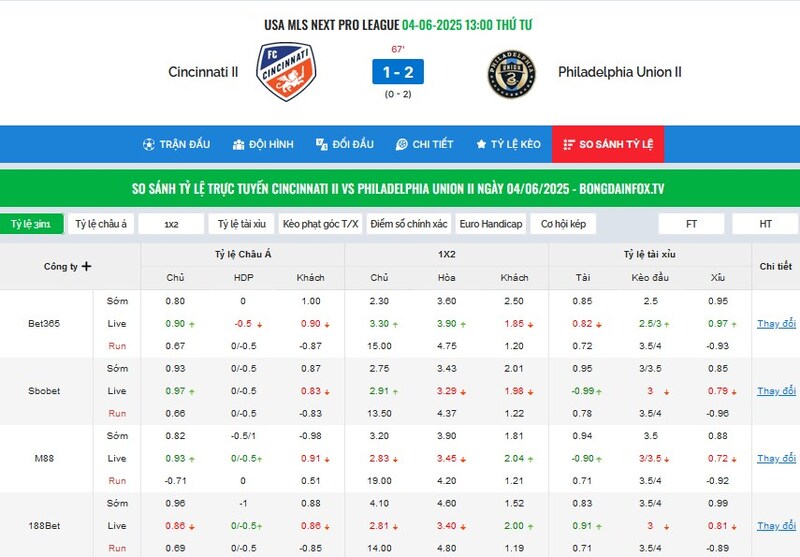Click 188Bet Sớm 1X2 home odds 4.10
The image size is (800, 557).
[x=379, y=503]
